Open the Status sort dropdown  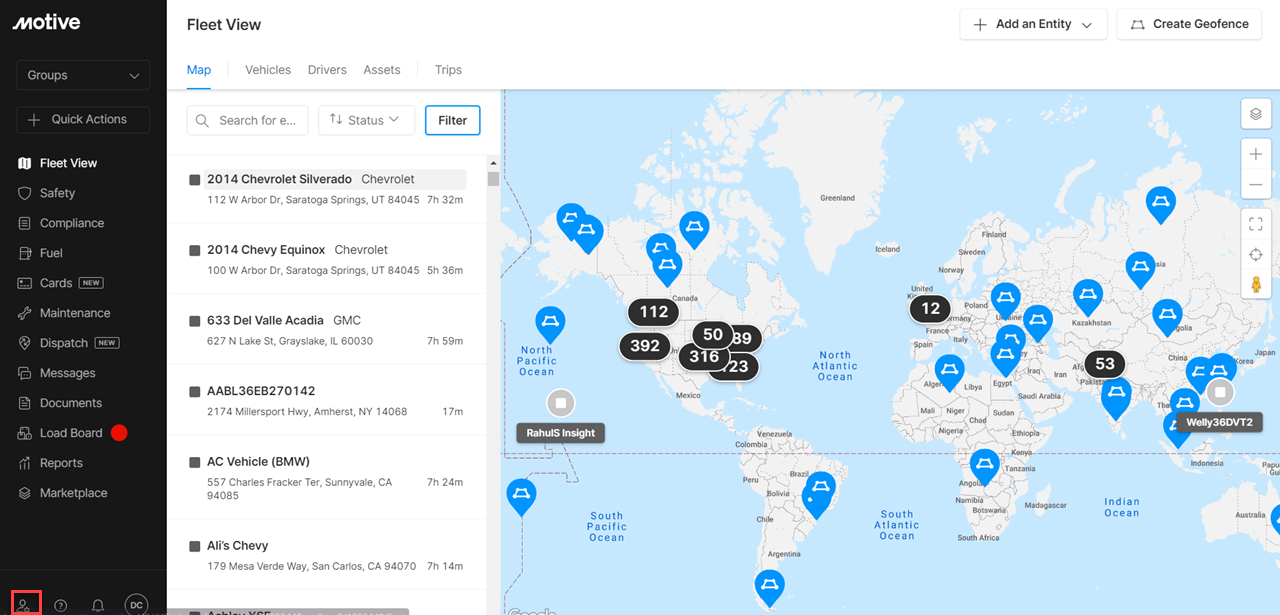[x=366, y=120]
